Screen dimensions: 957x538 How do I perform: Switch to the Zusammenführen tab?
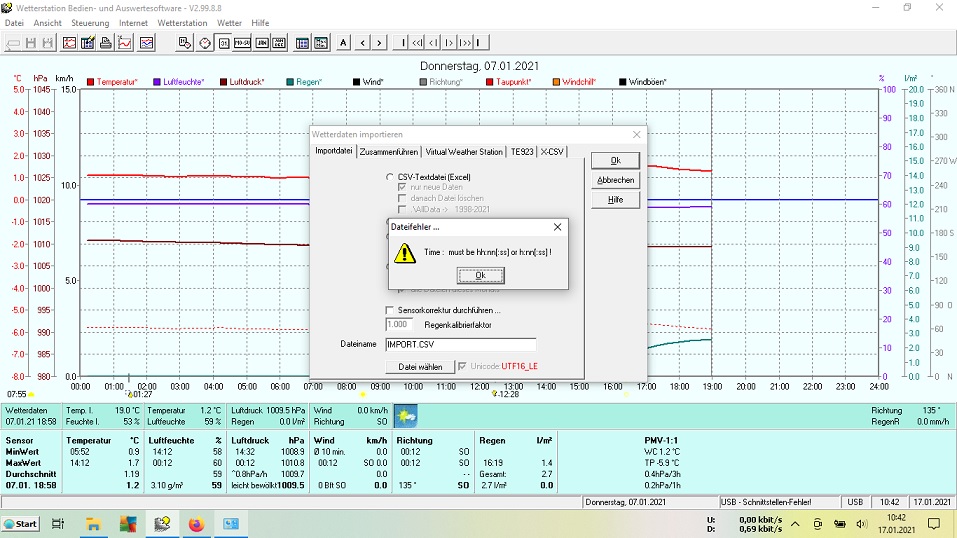[389, 152]
